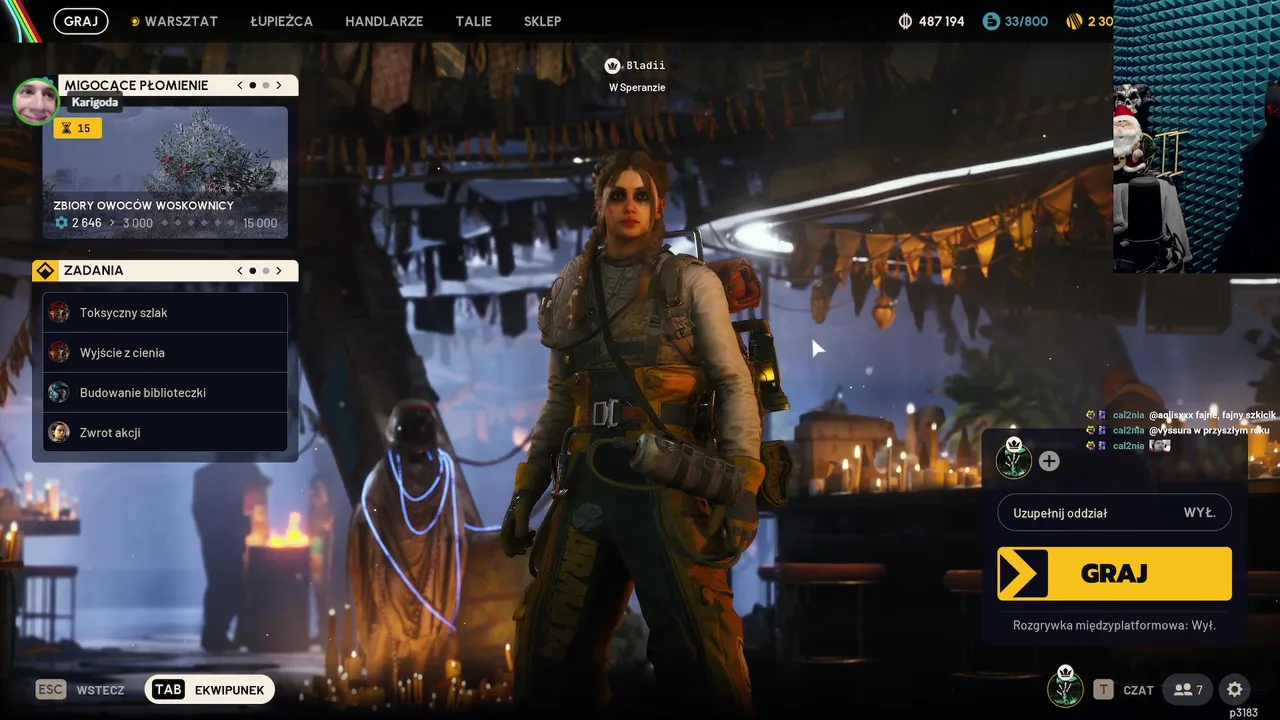This screenshot has height=720, width=1280.
Task: Click cal2nia chat message w przyszłym roku
Action: point(1178,430)
